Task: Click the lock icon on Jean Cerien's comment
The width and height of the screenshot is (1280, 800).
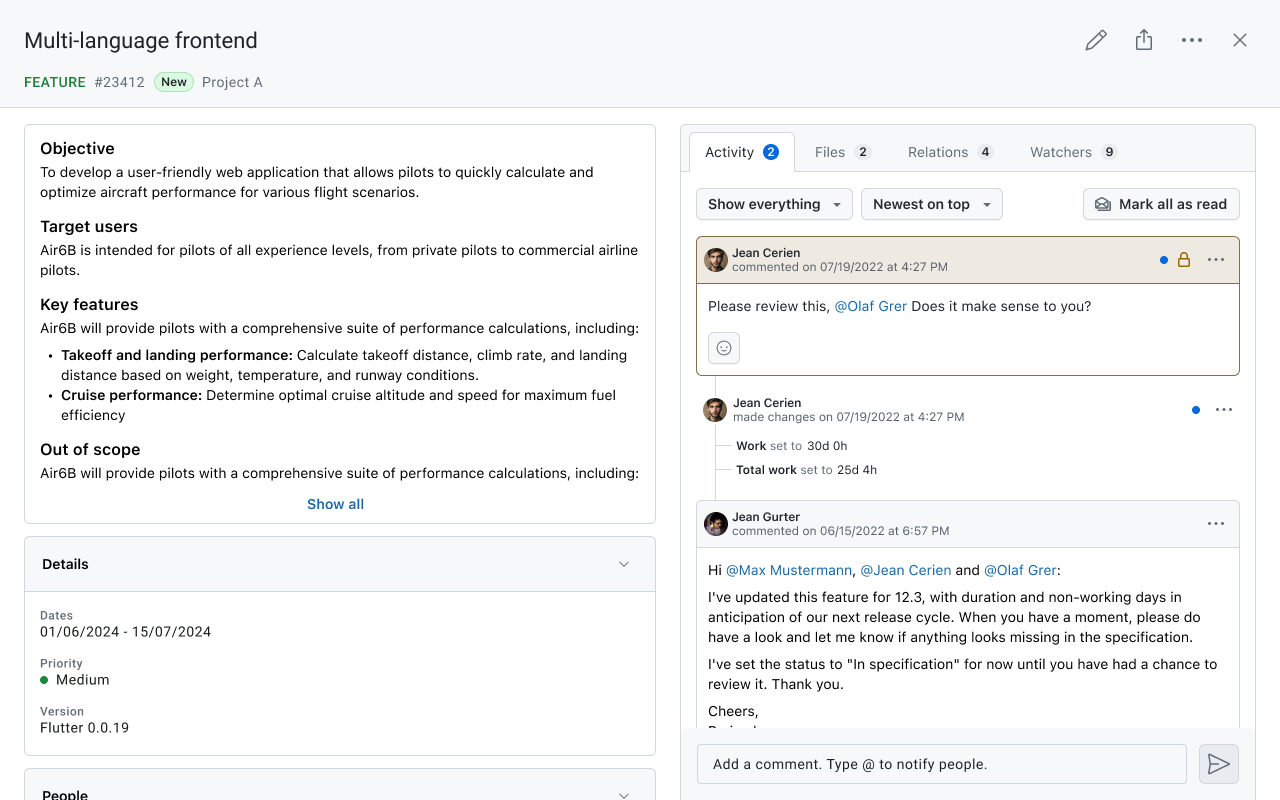Action: [x=1184, y=260]
